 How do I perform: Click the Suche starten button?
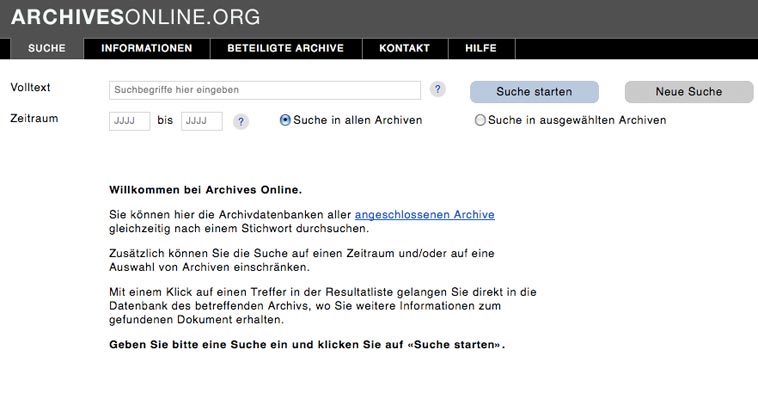[x=534, y=92]
